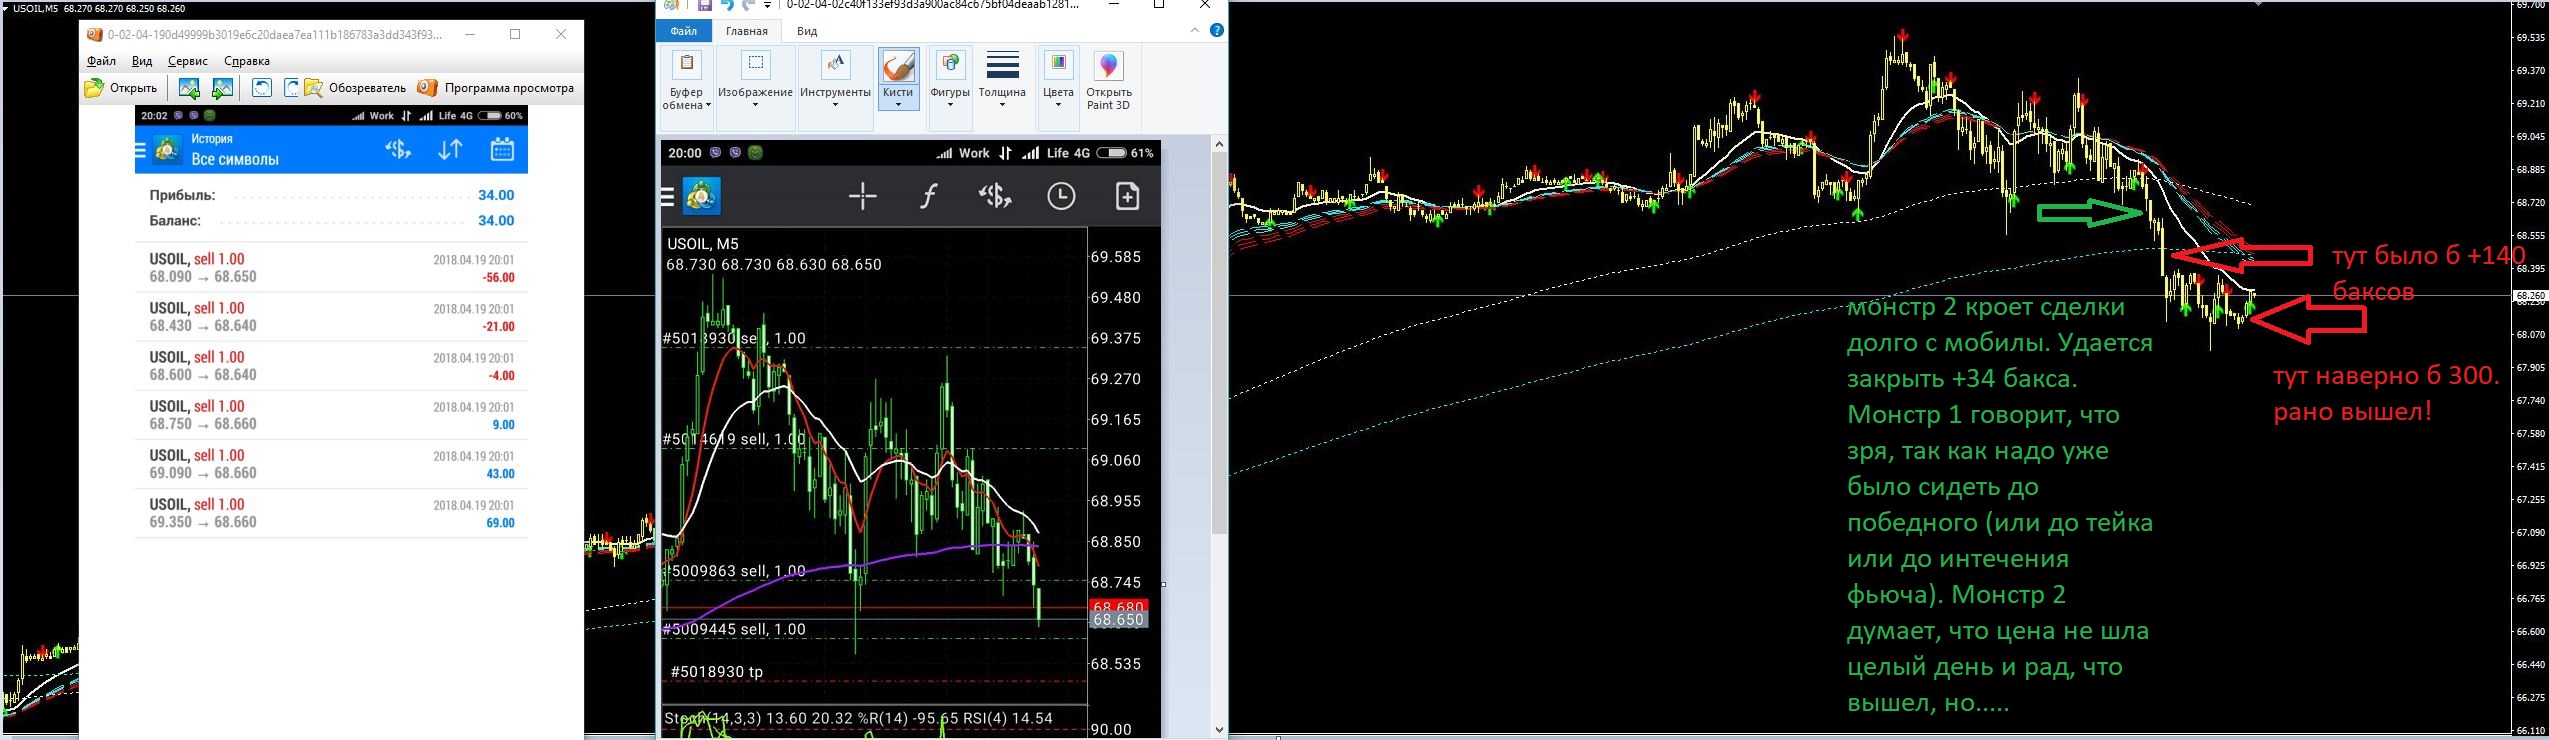This screenshot has height=740, width=2549.
Task: Click the MetaTrader logo in chart screen
Action: 701,196
